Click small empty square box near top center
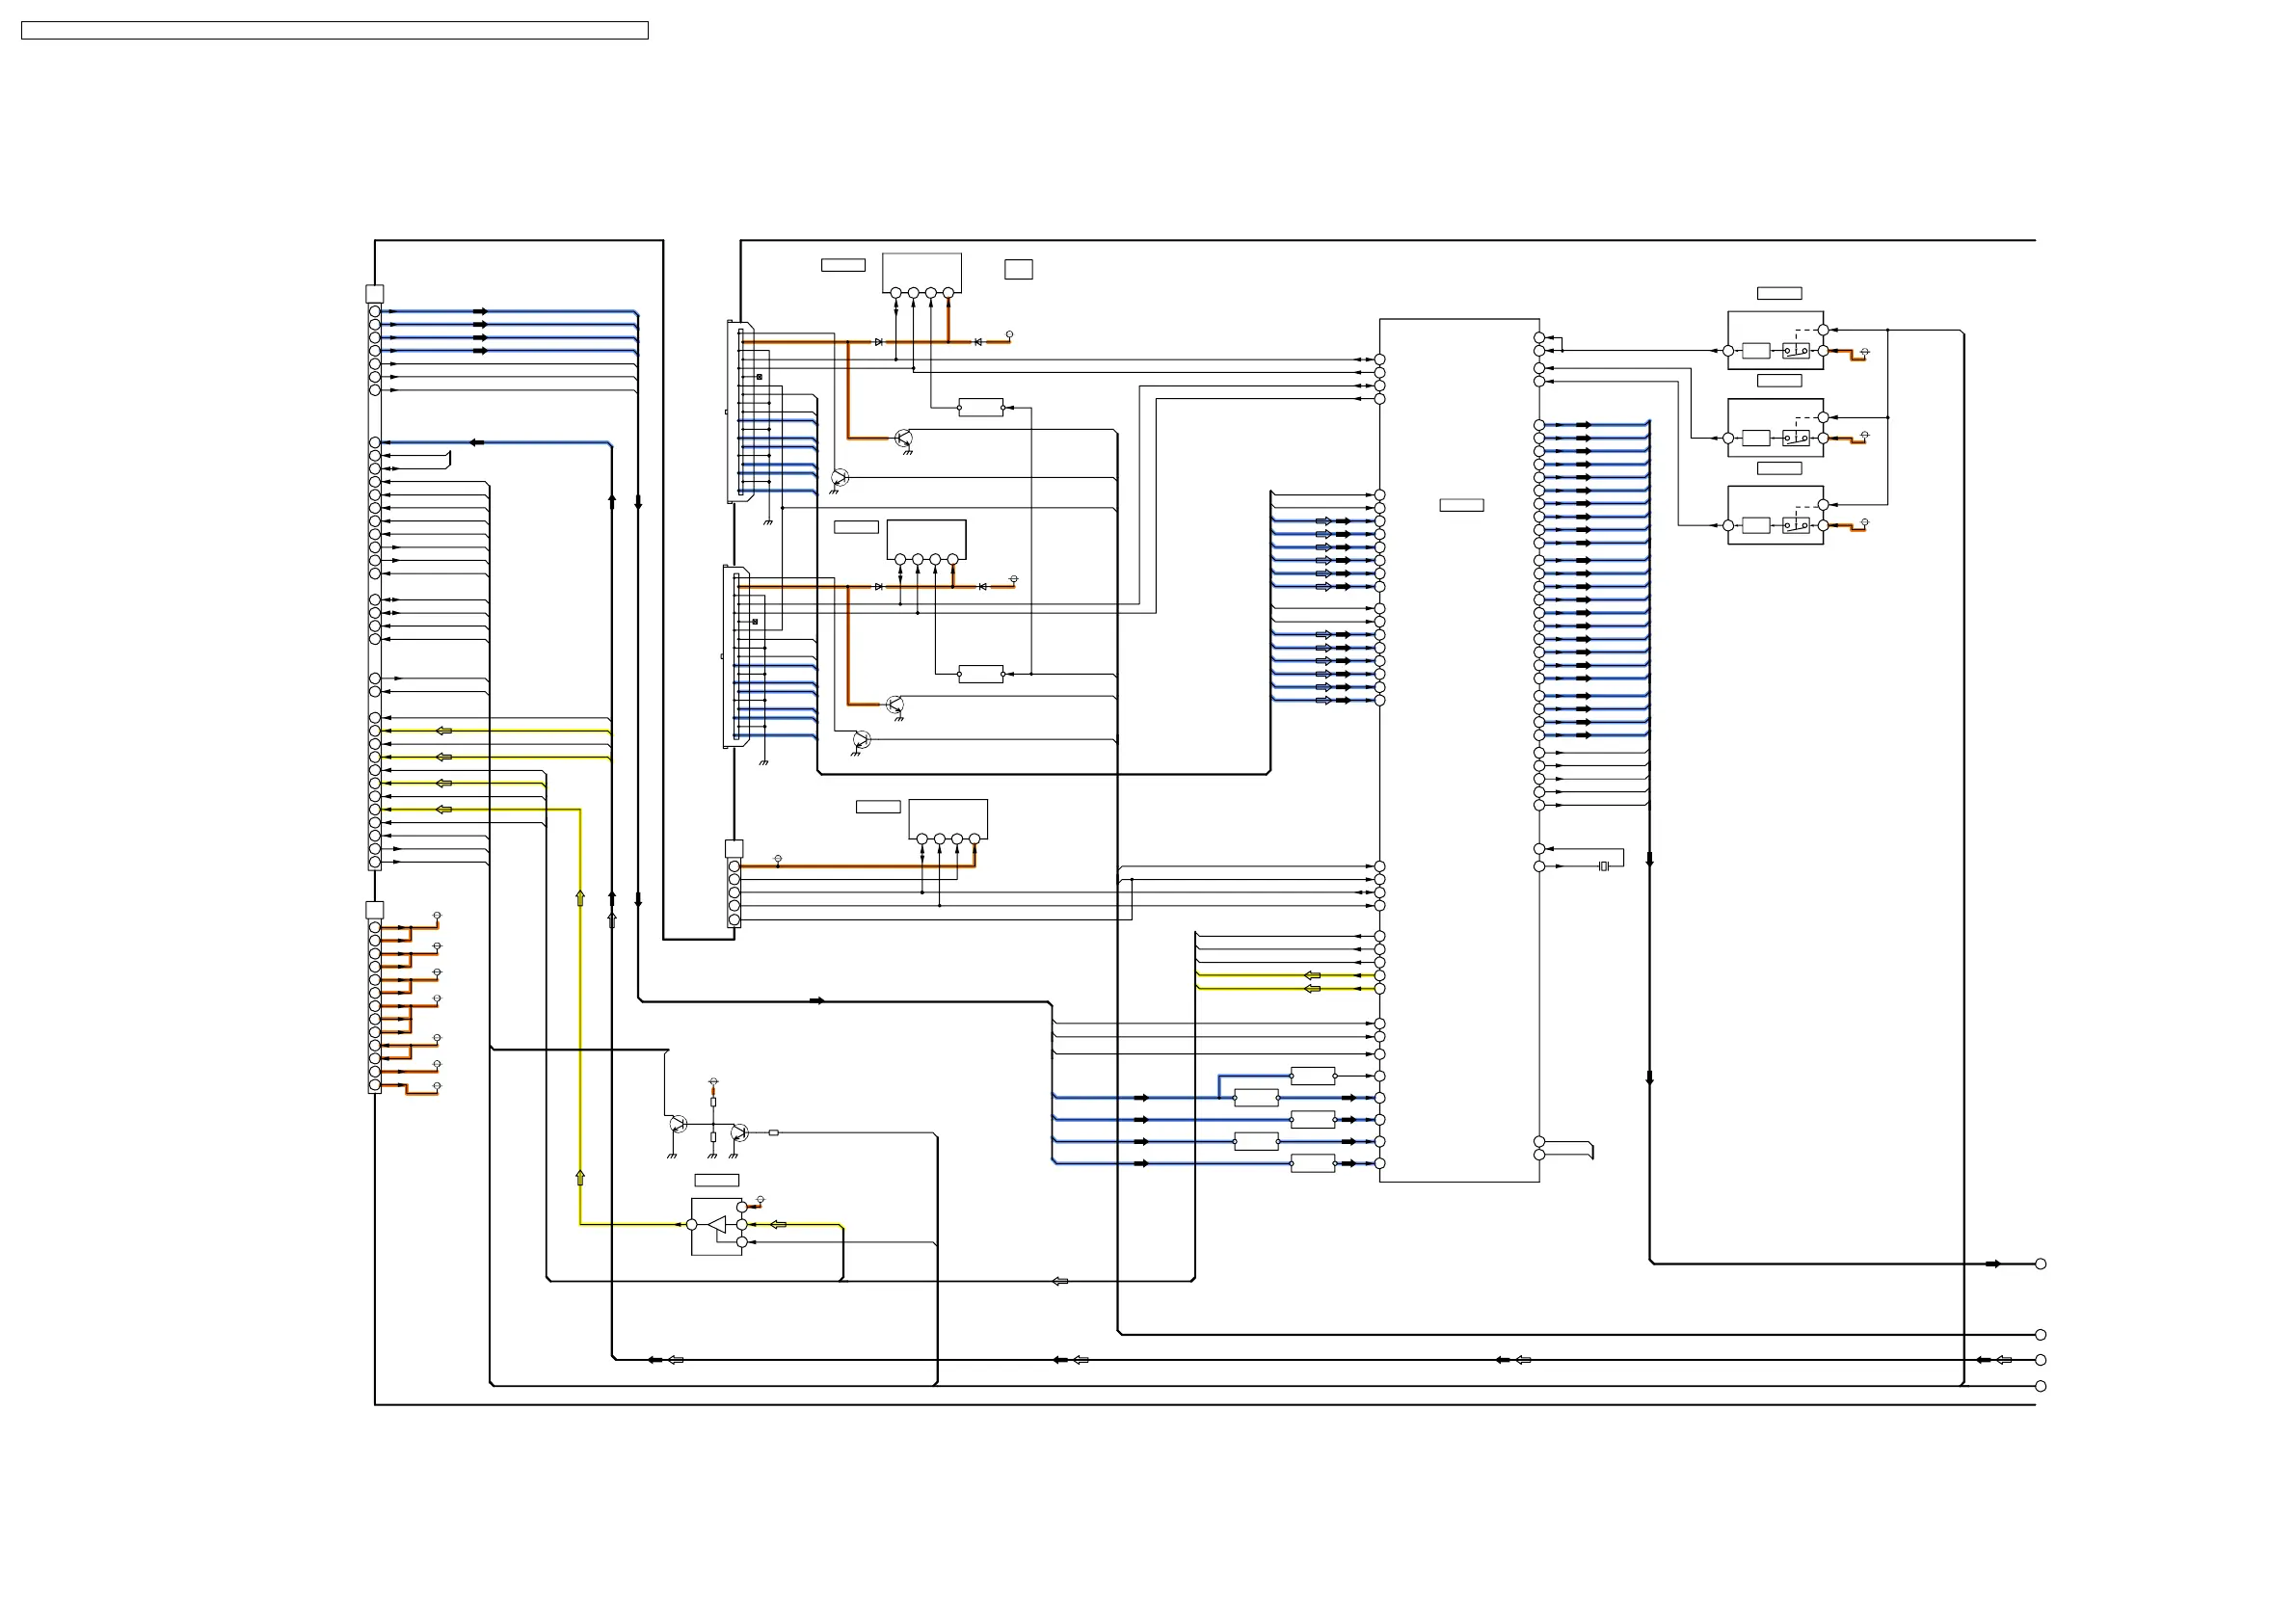Viewport: 2296px width, 1623px height. (1018, 269)
